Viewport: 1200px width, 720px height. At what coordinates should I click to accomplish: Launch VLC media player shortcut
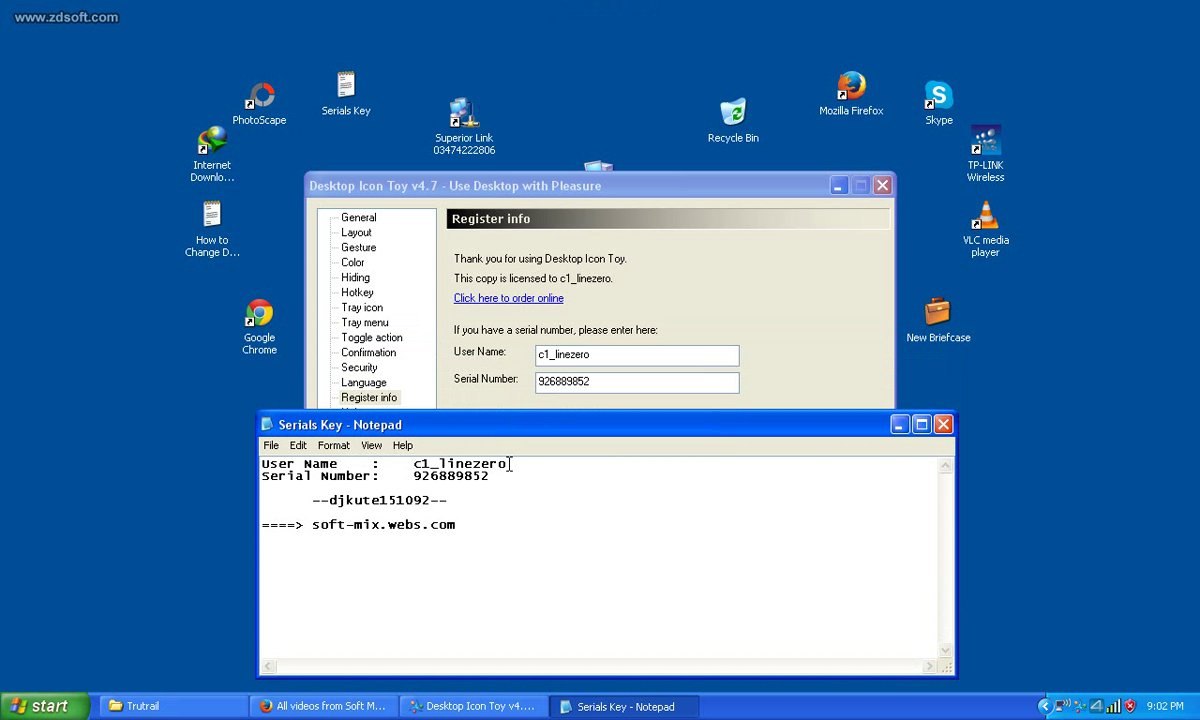point(986,229)
